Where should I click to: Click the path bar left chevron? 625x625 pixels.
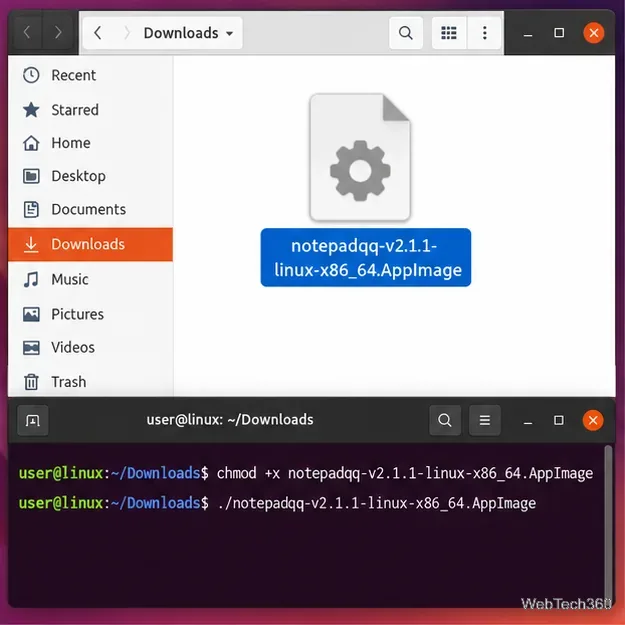click(98, 33)
